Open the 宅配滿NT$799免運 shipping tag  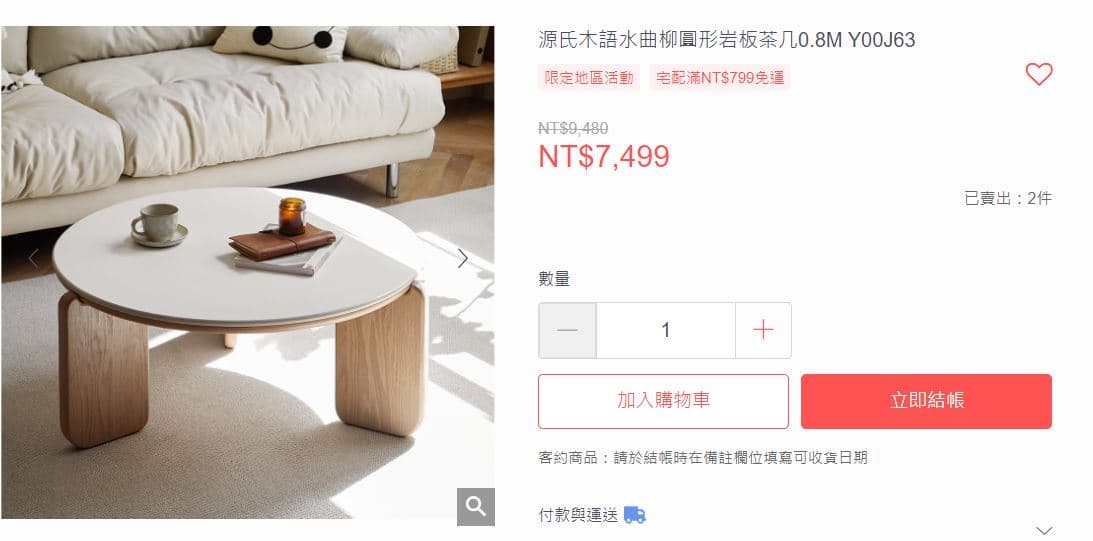[x=720, y=77]
